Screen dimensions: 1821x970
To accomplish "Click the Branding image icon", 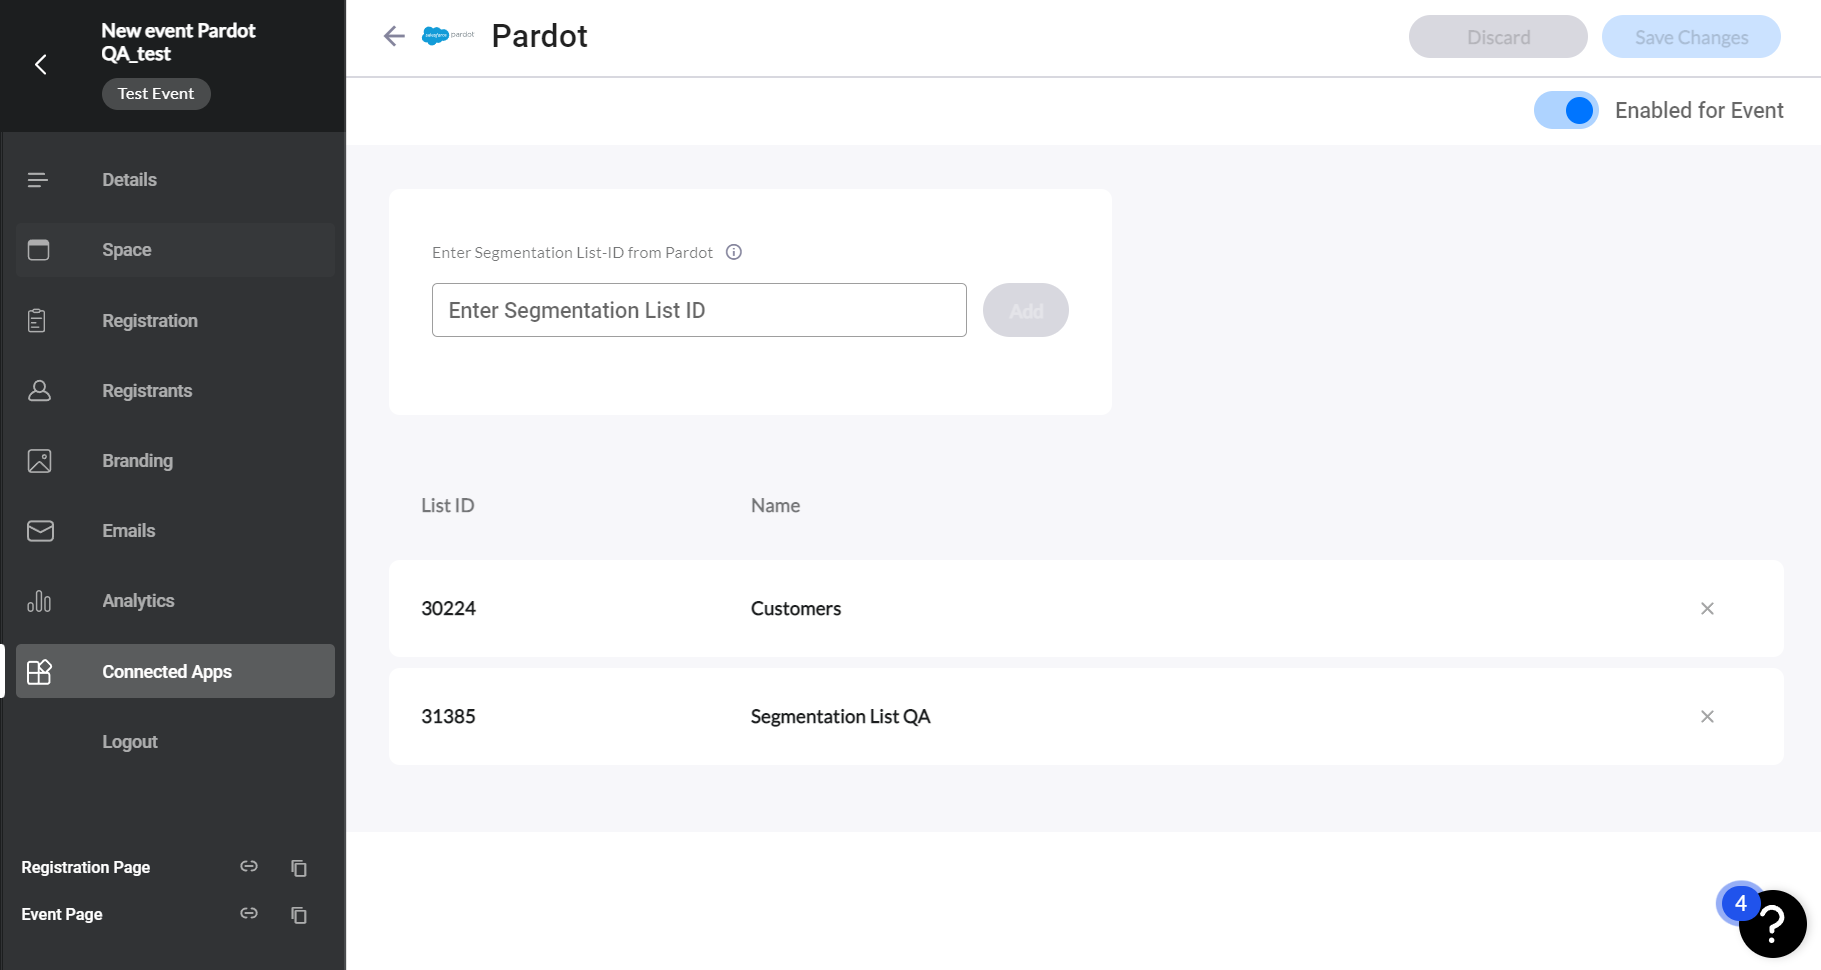I will (x=39, y=461).
